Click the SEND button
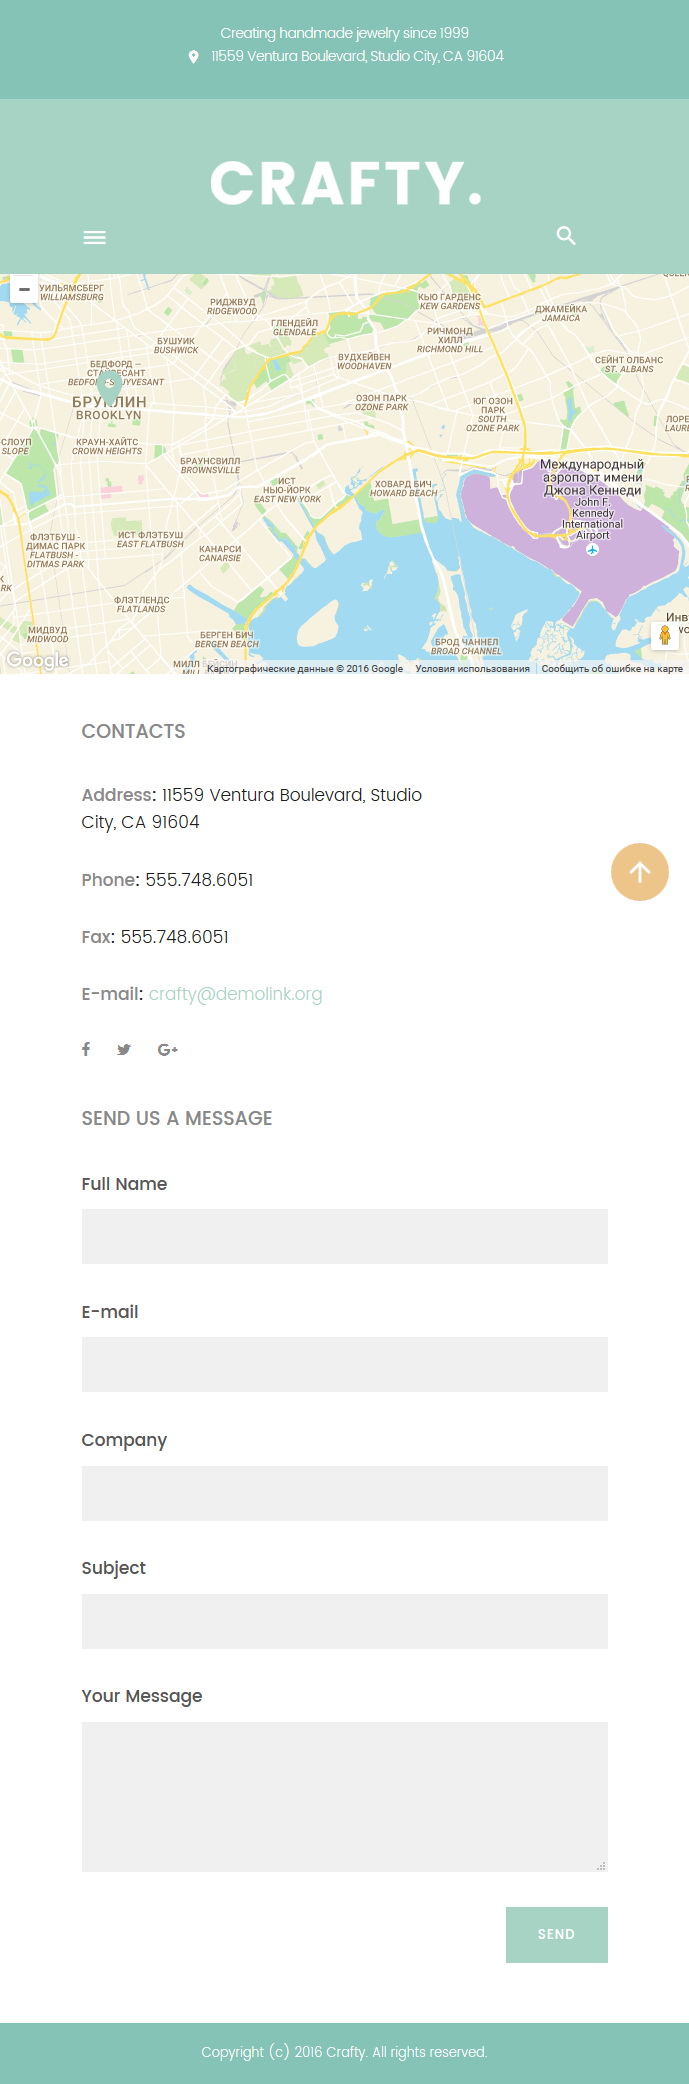This screenshot has height=2084, width=689. click(x=557, y=1935)
